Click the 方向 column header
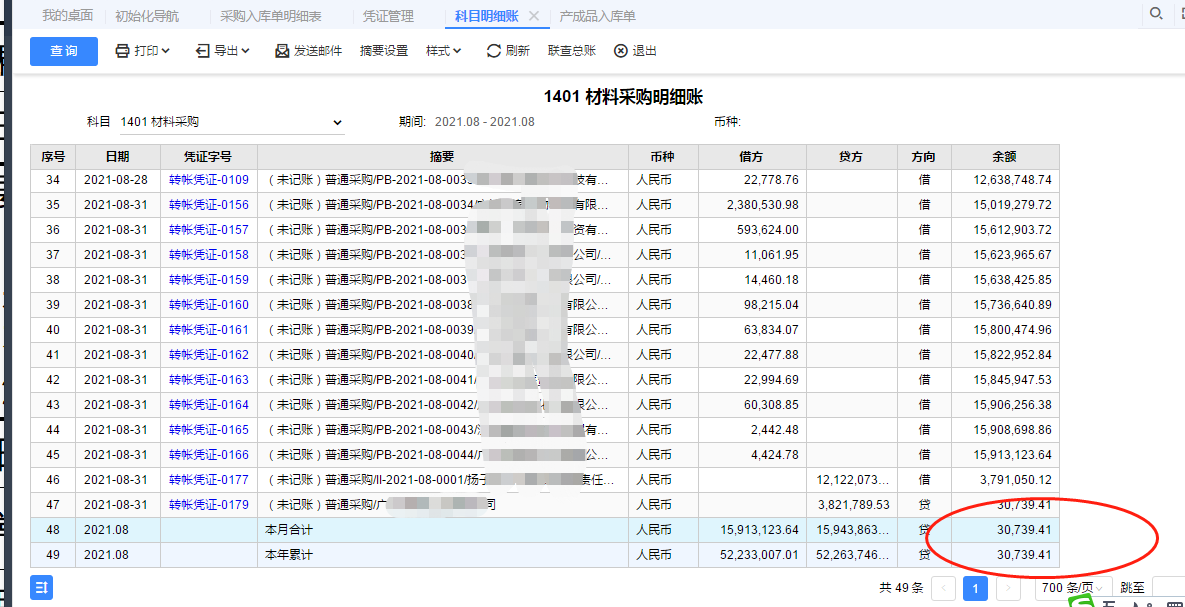Image resolution: width=1185 pixels, height=607 pixels. tap(924, 156)
